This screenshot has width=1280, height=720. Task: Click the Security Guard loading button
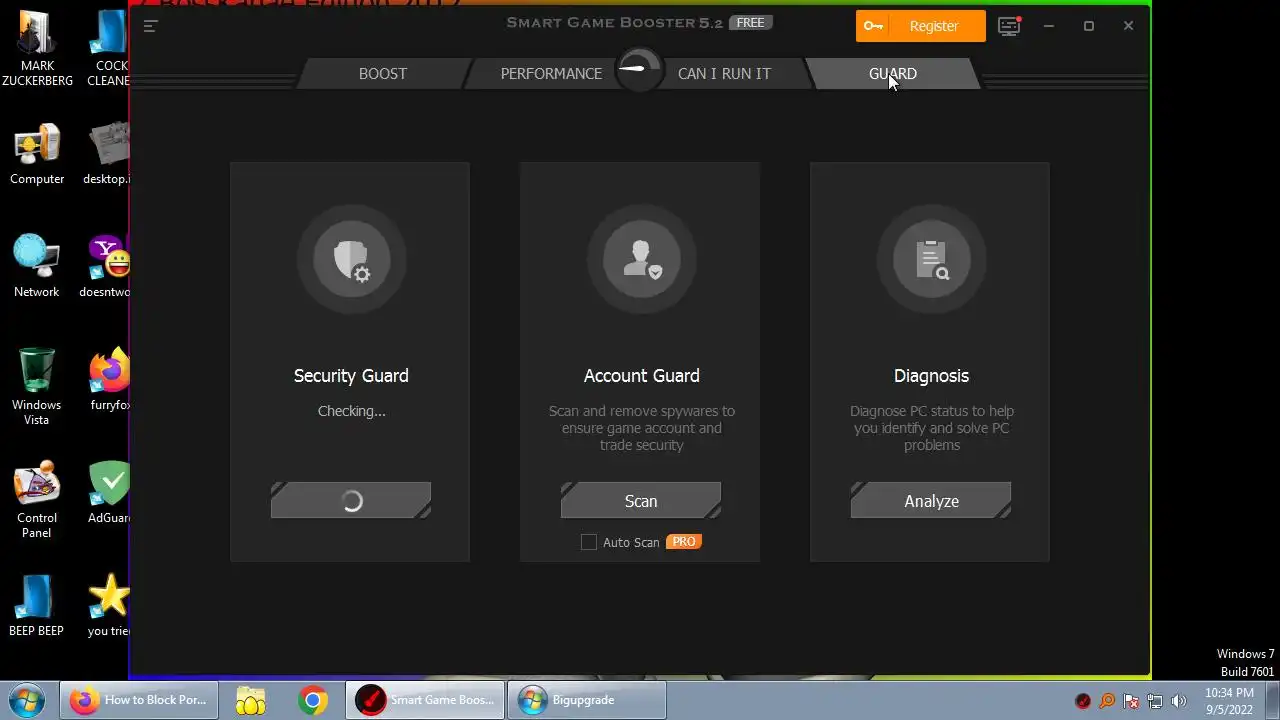(x=351, y=501)
